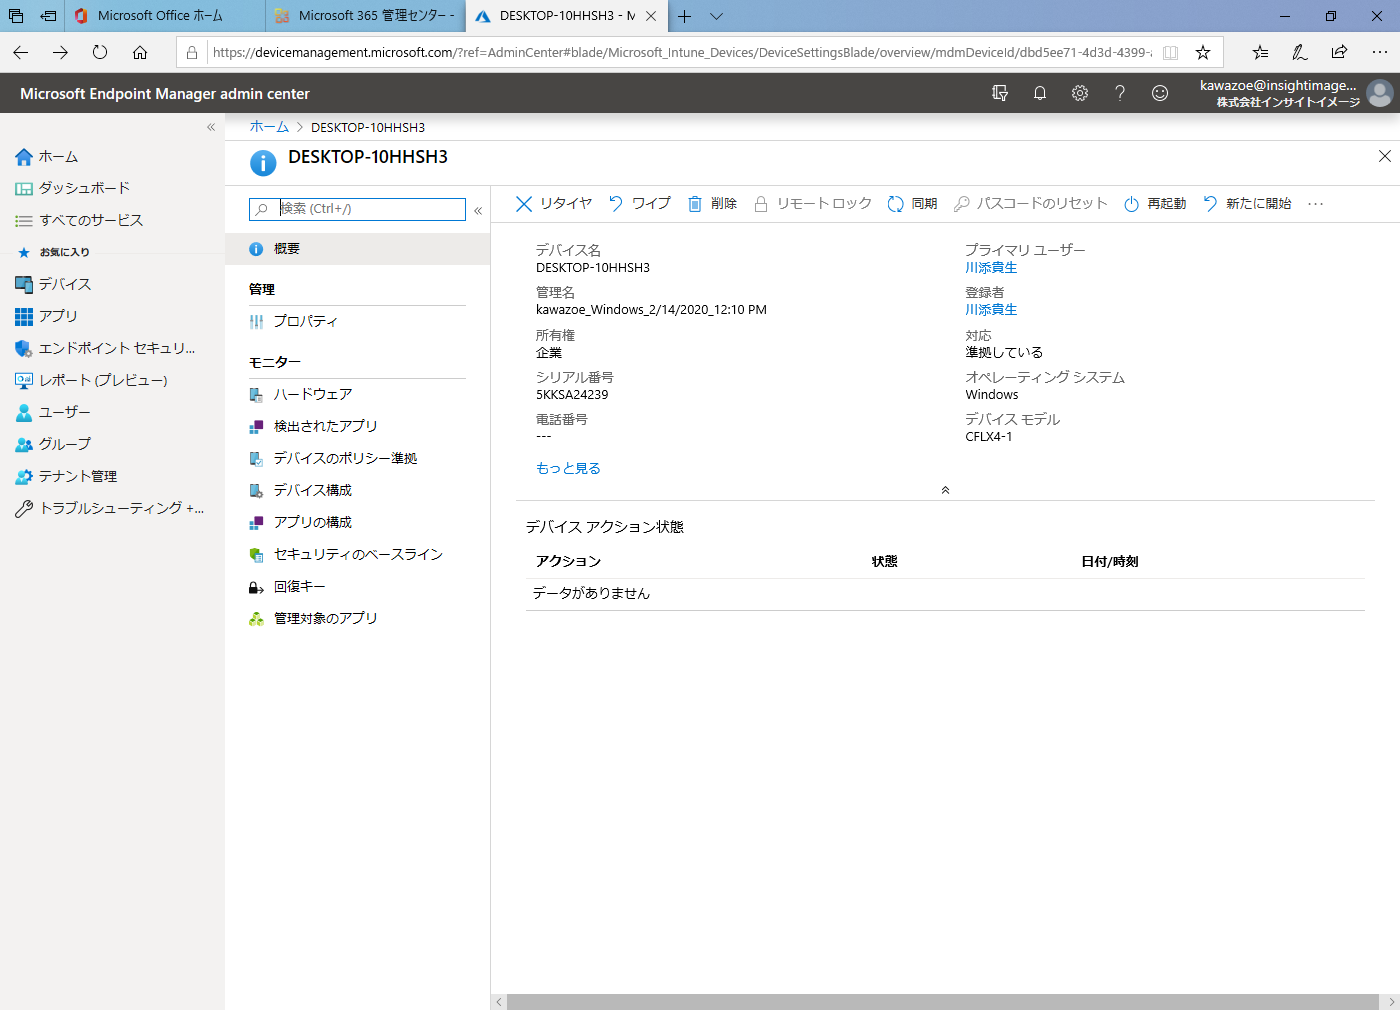Open the account avatar menu
Image resolution: width=1400 pixels, height=1010 pixels.
[1380, 93]
